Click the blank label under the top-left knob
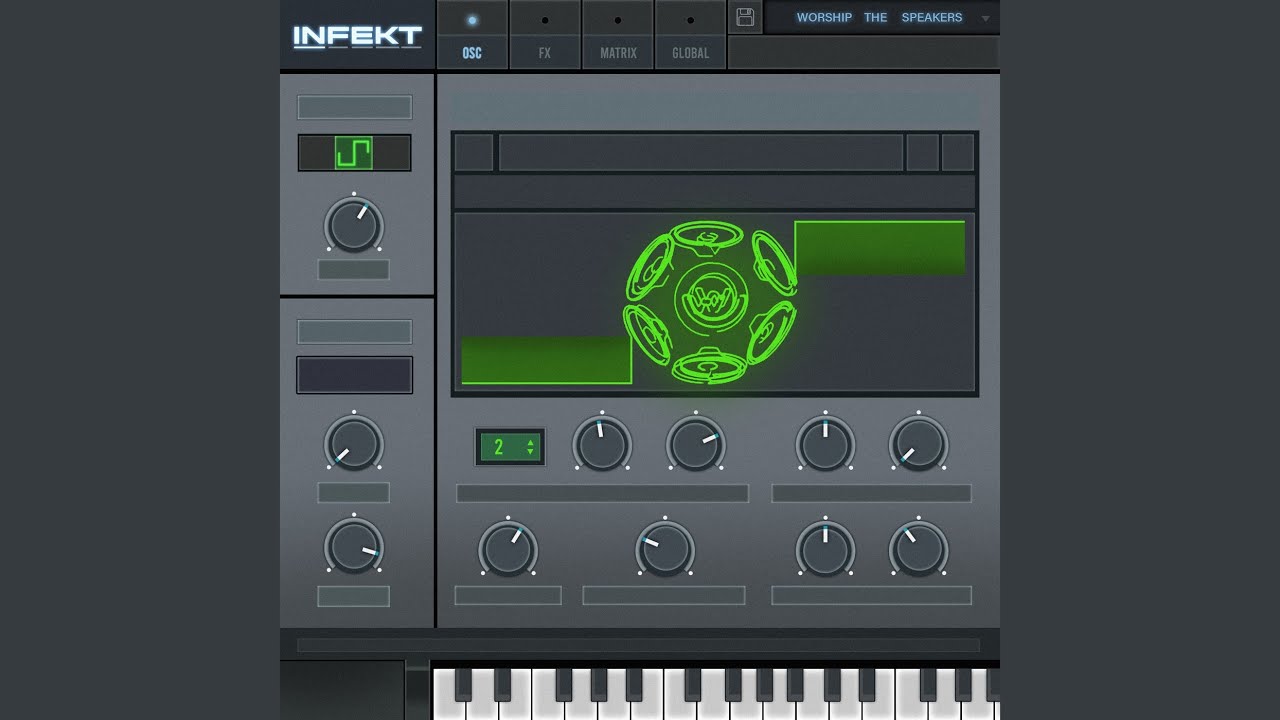The width and height of the screenshot is (1280, 720). pos(354,270)
